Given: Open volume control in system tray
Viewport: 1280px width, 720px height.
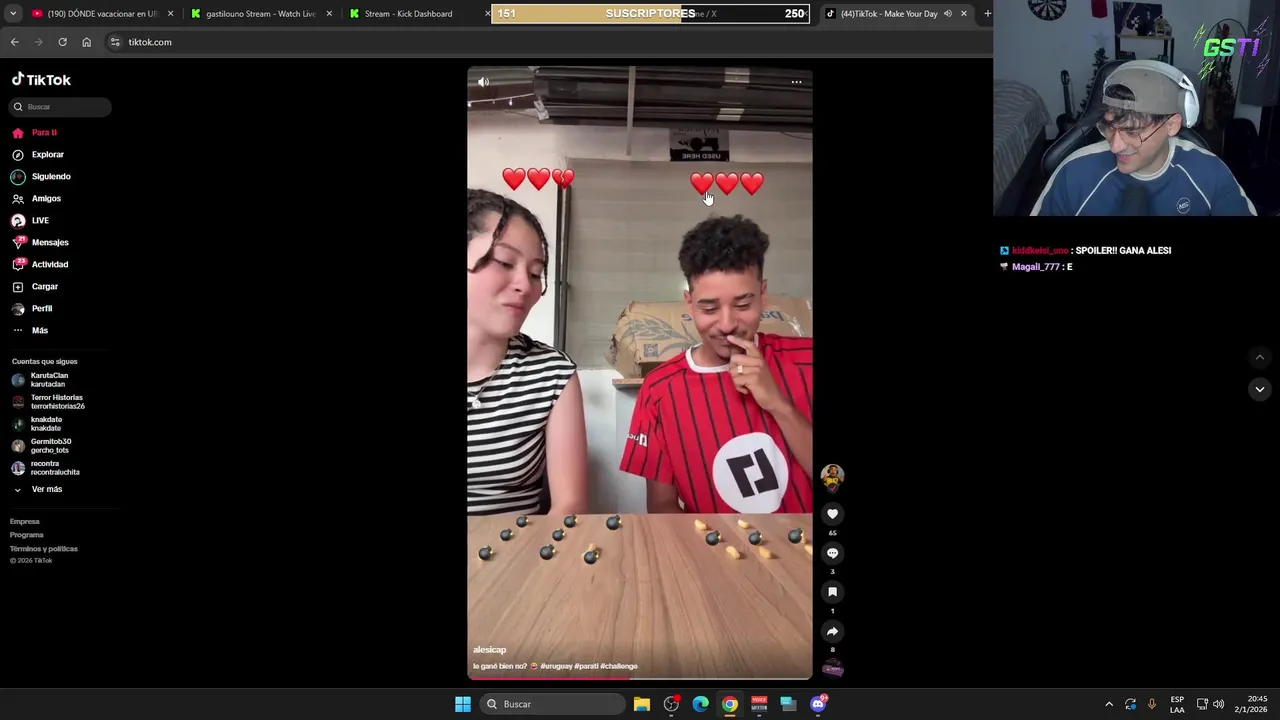Looking at the screenshot, I should [x=1218, y=704].
